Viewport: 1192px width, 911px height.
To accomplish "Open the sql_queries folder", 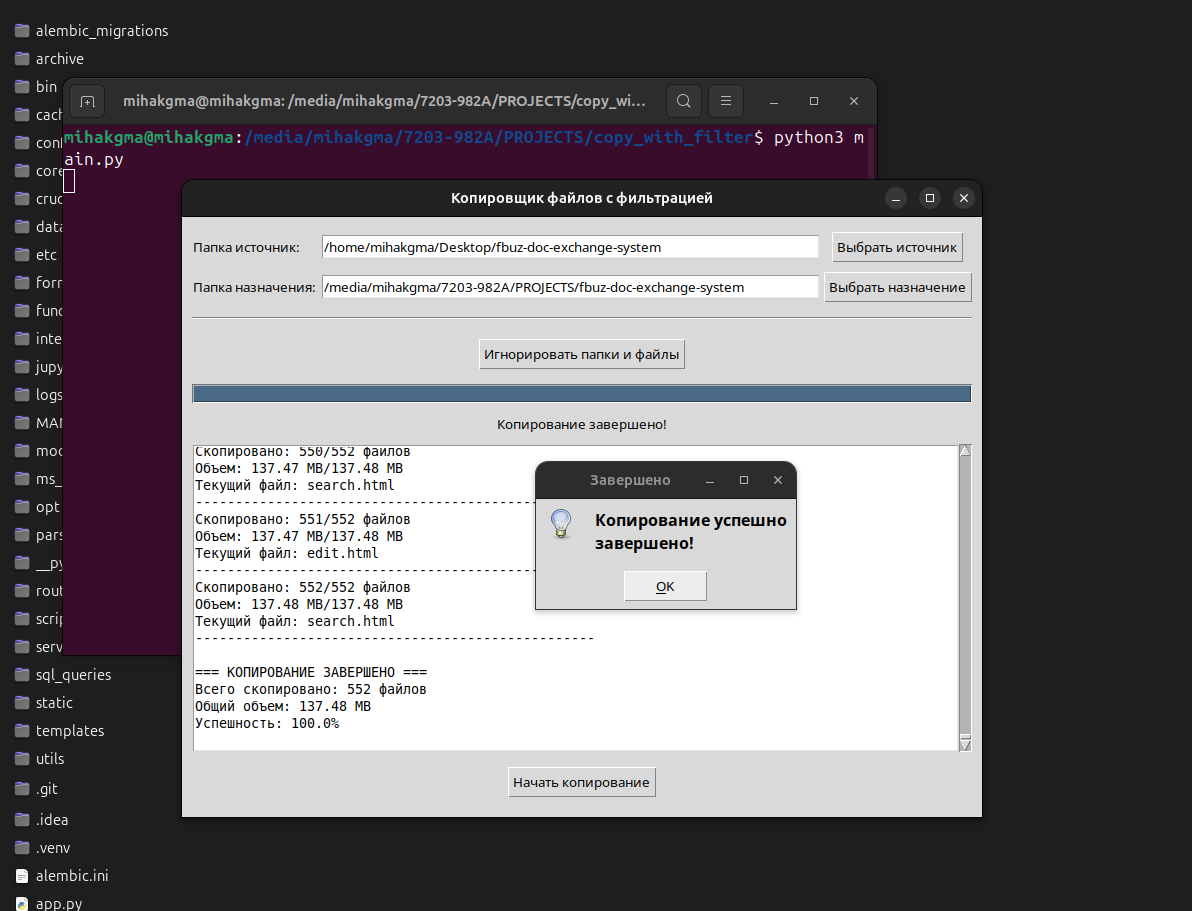I will click(x=63, y=675).
